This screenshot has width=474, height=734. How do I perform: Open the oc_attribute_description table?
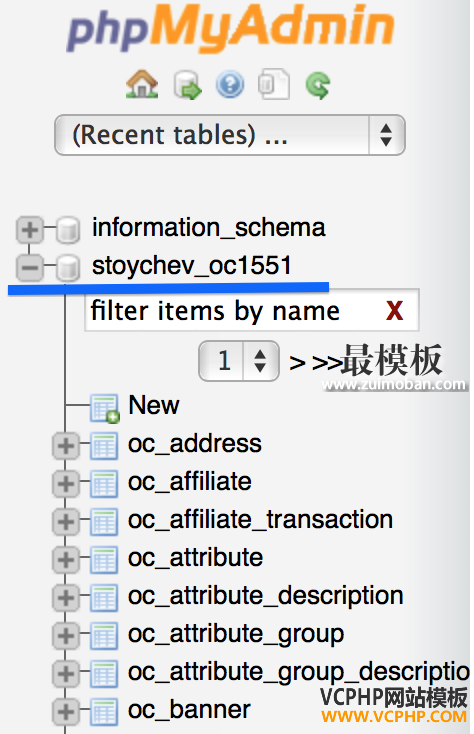(x=266, y=597)
